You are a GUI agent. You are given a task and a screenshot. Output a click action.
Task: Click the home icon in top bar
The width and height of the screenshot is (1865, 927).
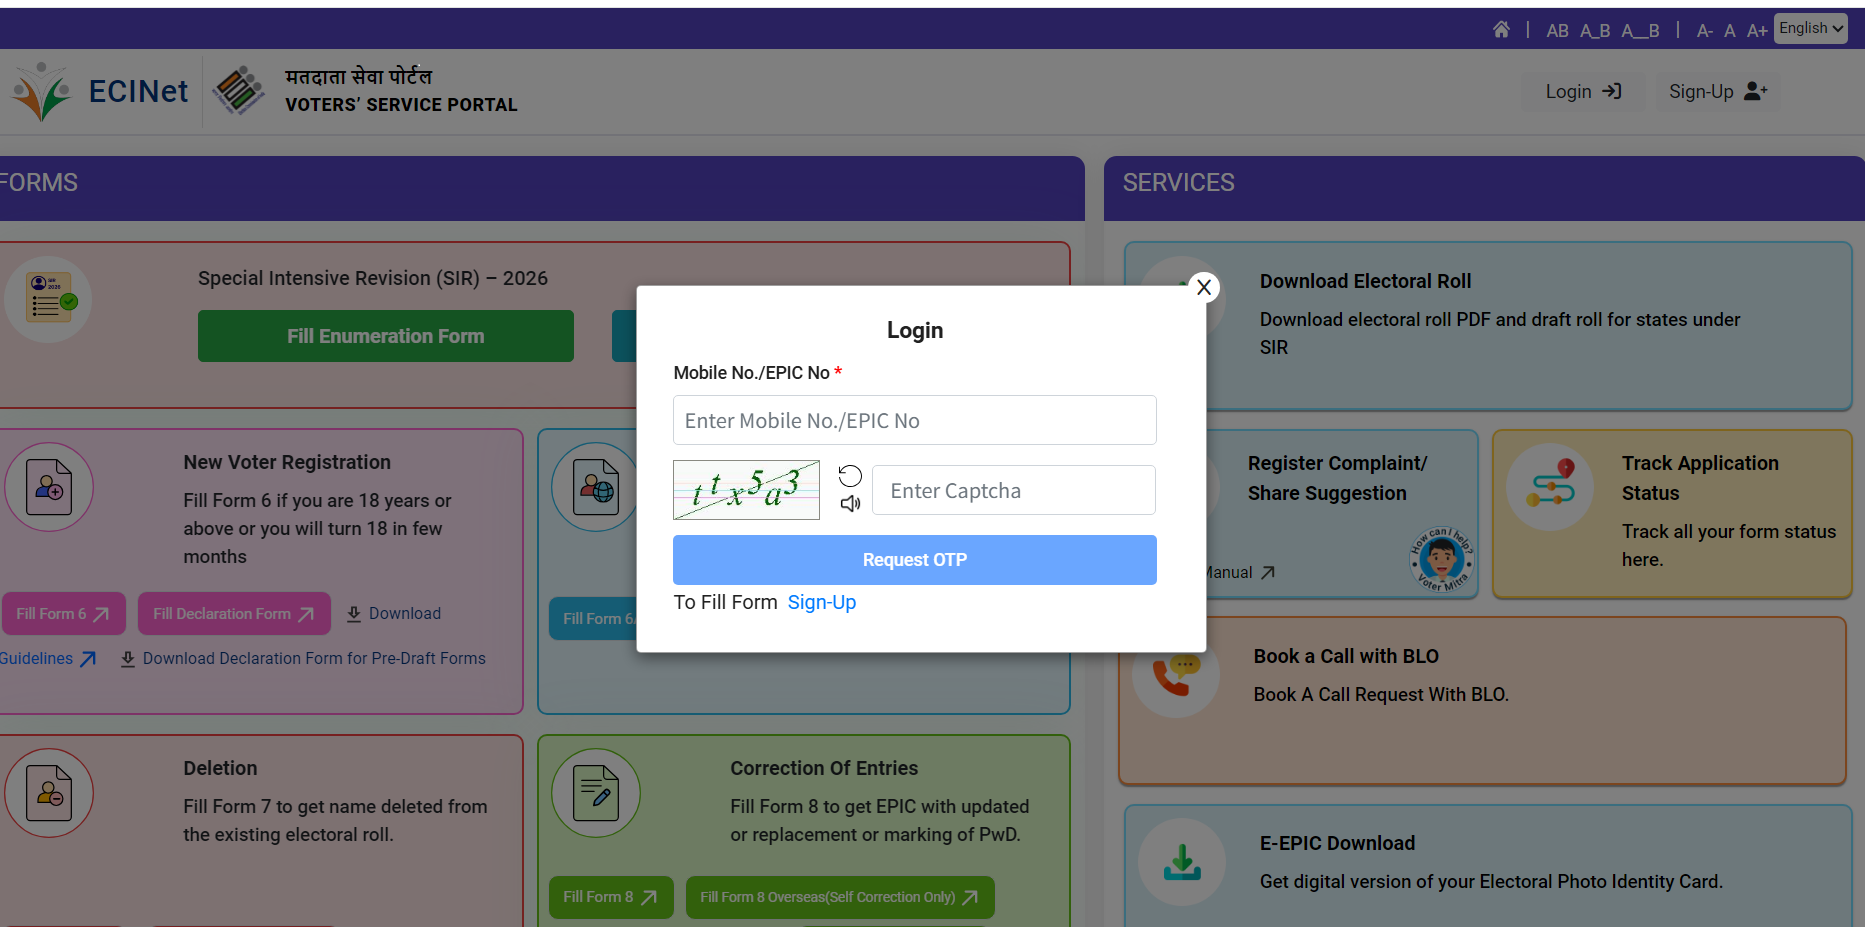[x=1501, y=30]
